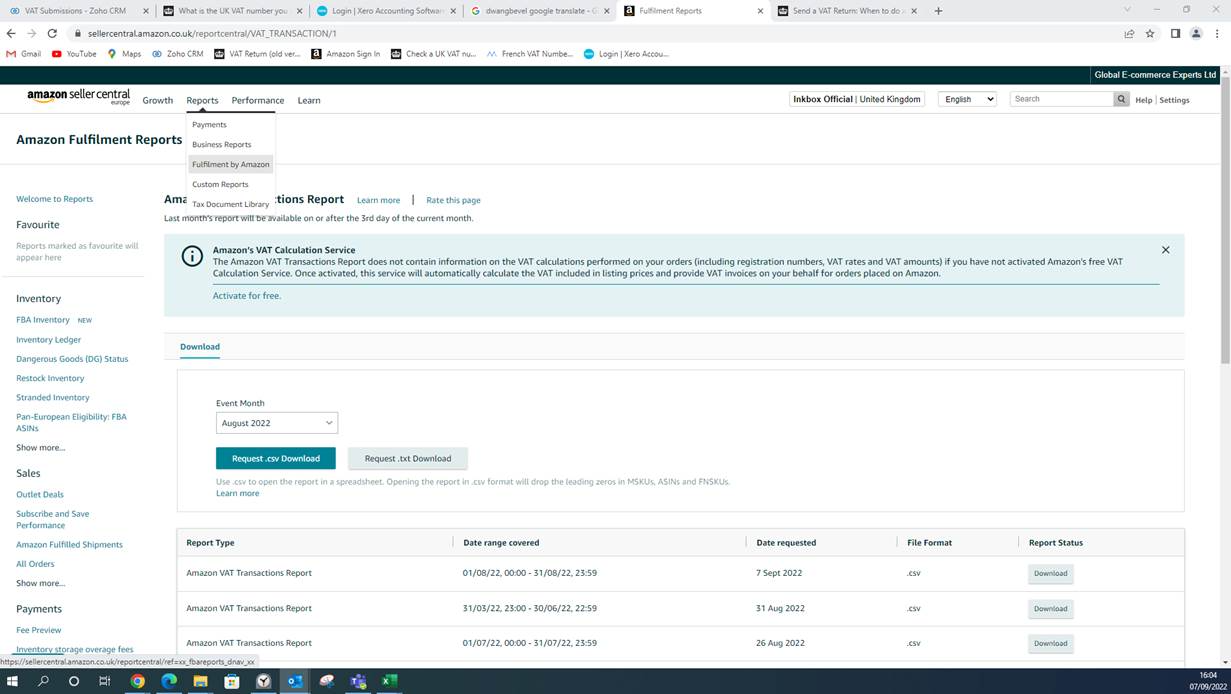The width and height of the screenshot is (1231, 694).
Task: Click the browser address bar URL
Action: pos(212,33)
